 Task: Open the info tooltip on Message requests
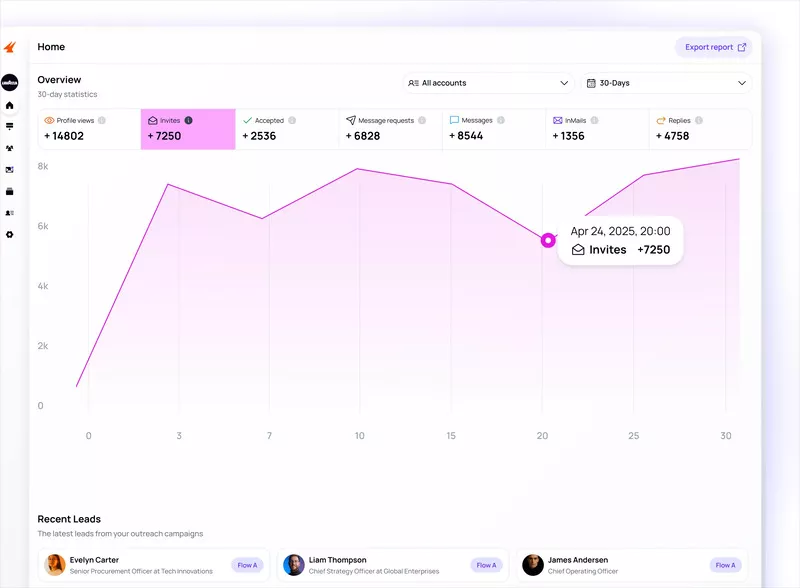coord(424,120)
